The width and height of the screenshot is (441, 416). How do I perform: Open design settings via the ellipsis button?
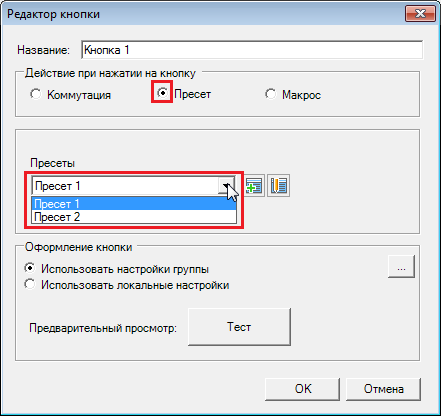click(x=401, y=266)
